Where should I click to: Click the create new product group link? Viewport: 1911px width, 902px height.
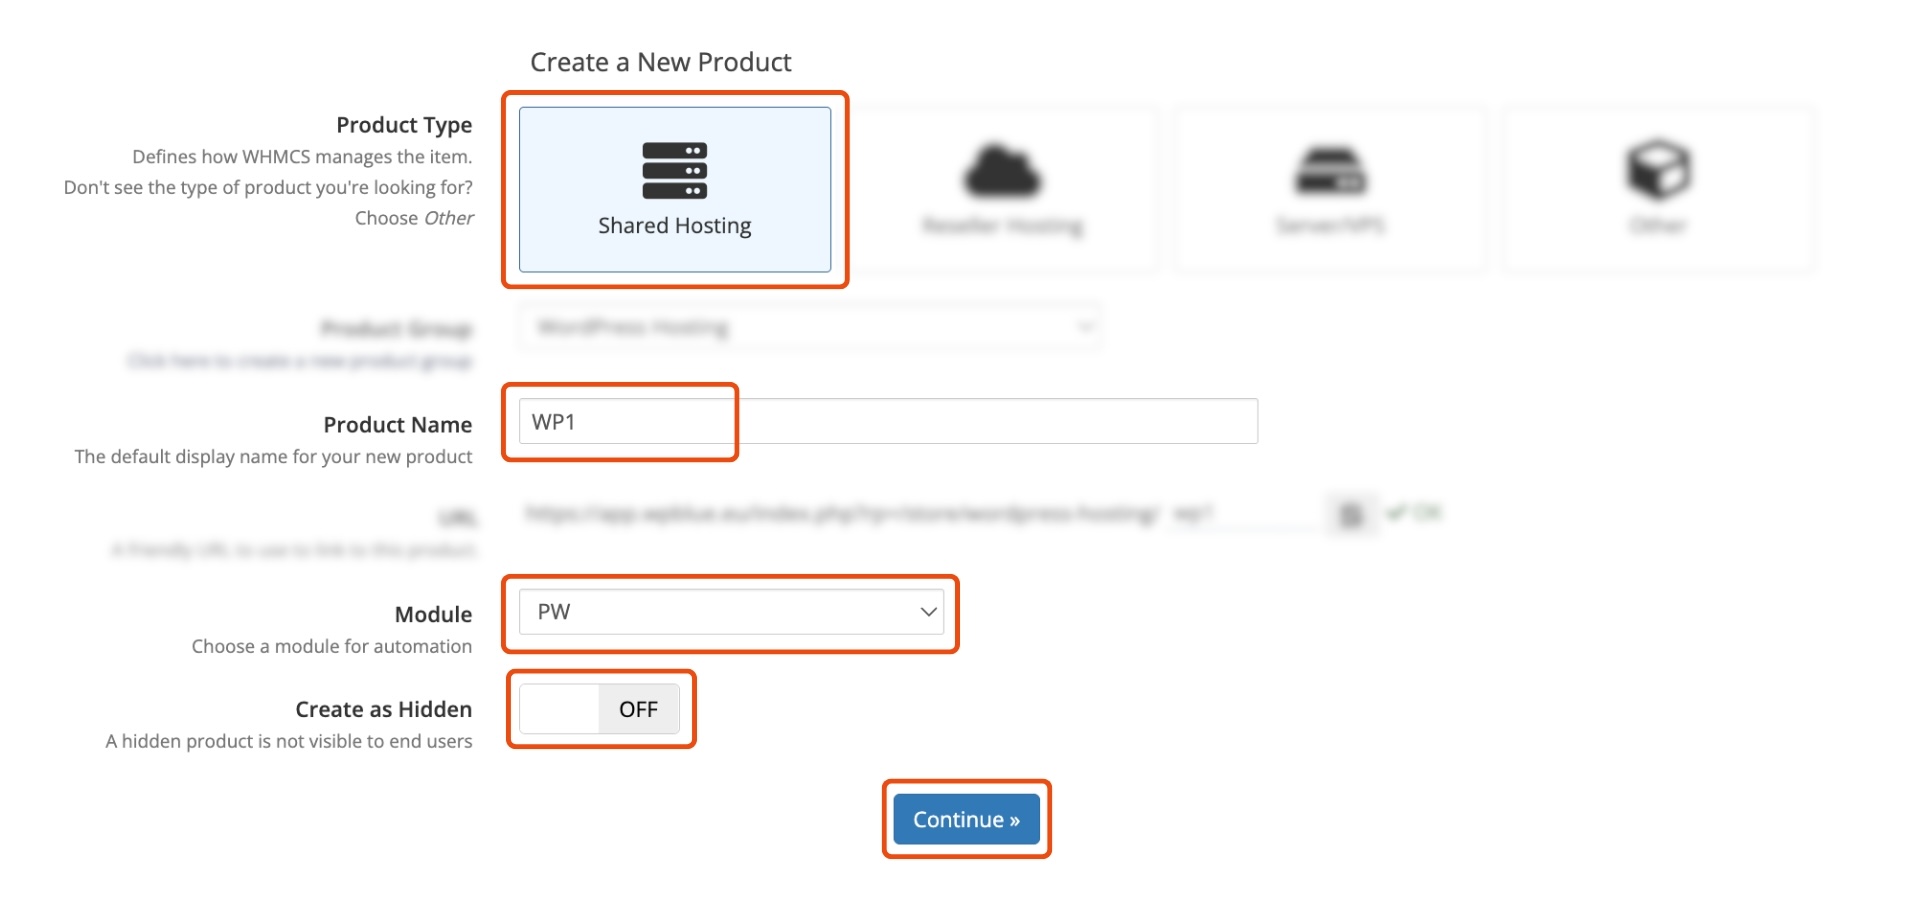tap(300, 361)
